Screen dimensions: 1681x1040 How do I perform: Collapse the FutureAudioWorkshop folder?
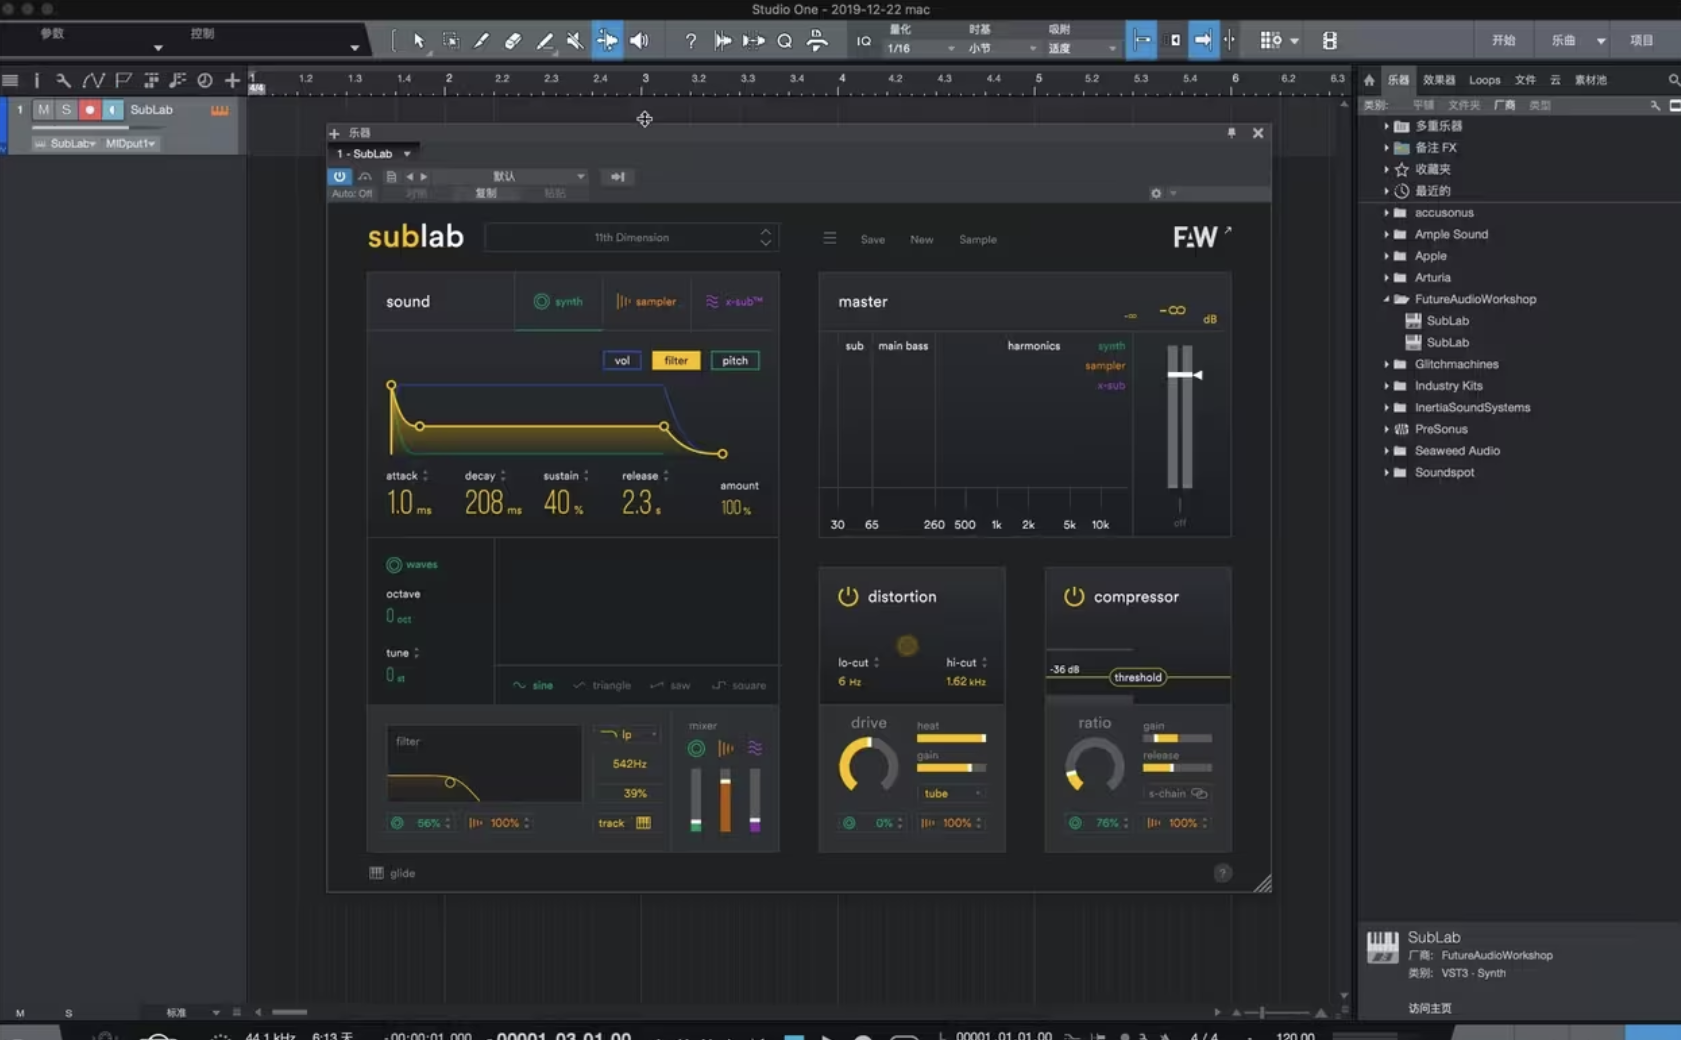point(1388,299)
